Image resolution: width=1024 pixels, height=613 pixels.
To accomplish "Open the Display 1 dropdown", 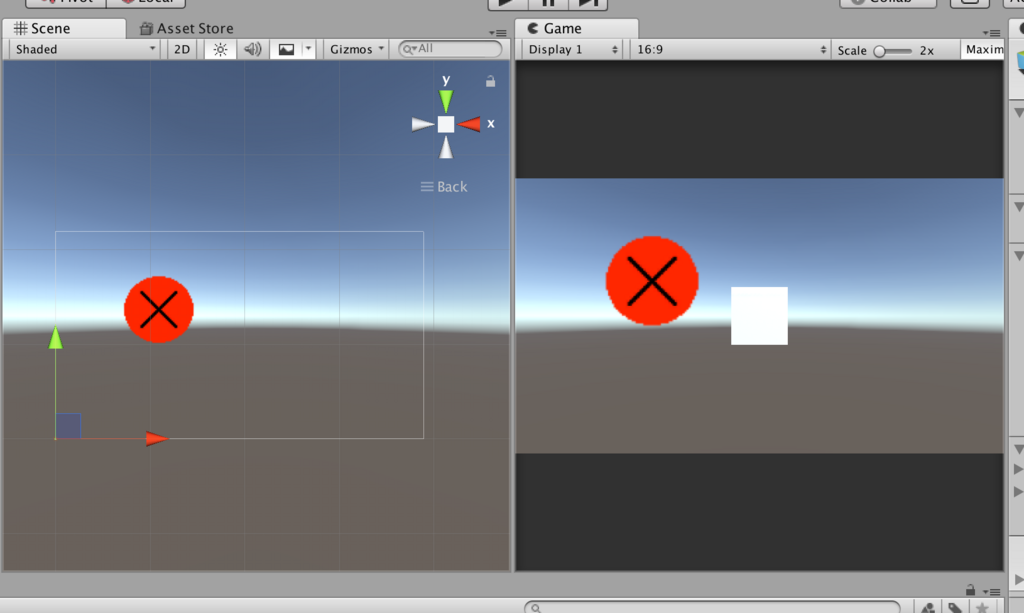I will pyautogui.click(x=571, y=49).
